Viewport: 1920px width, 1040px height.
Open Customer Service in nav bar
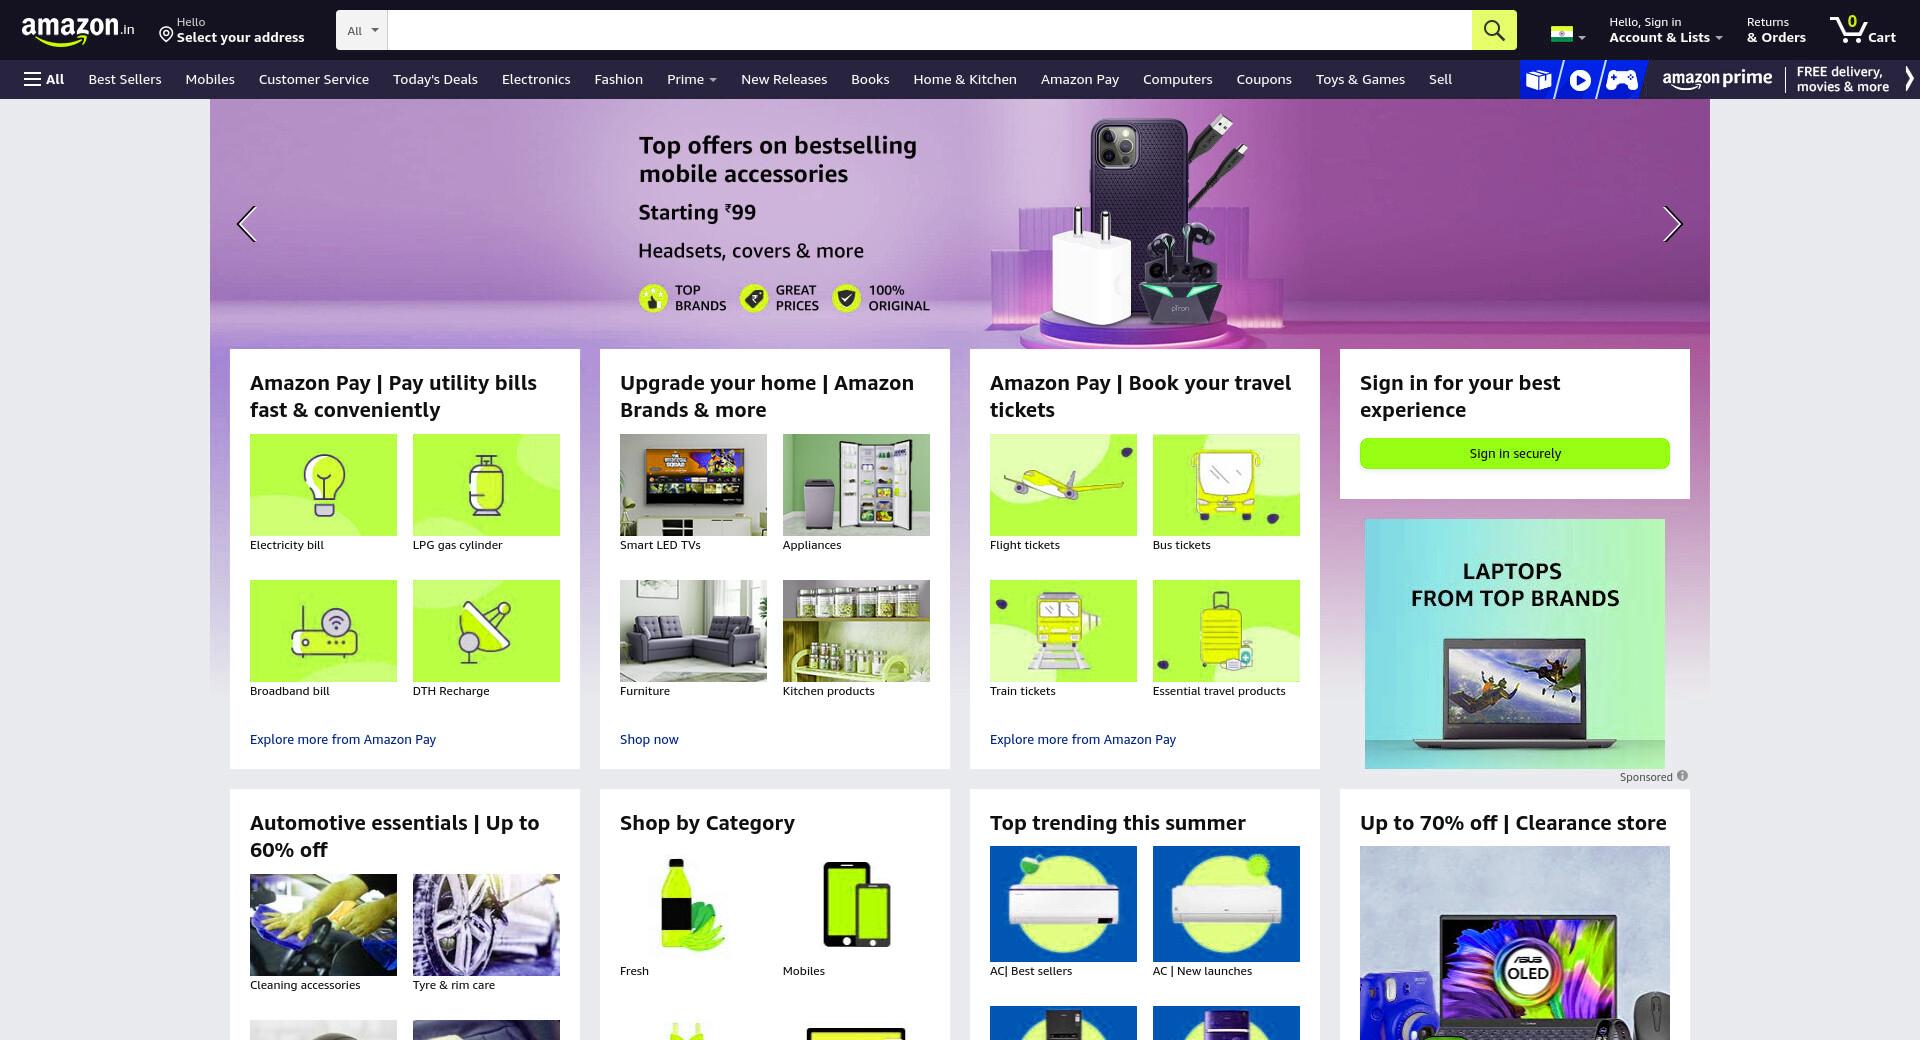[x=314, y=79]
